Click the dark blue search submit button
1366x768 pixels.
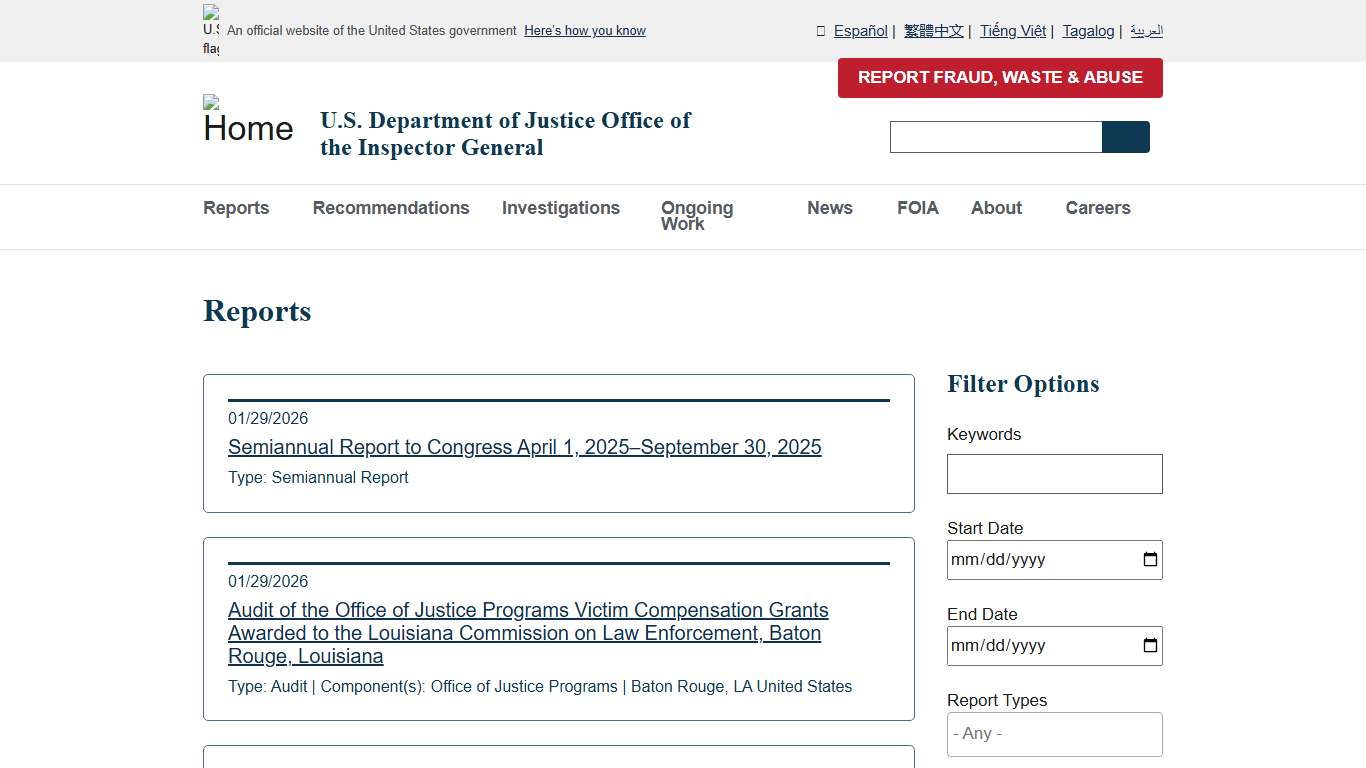1125,137
